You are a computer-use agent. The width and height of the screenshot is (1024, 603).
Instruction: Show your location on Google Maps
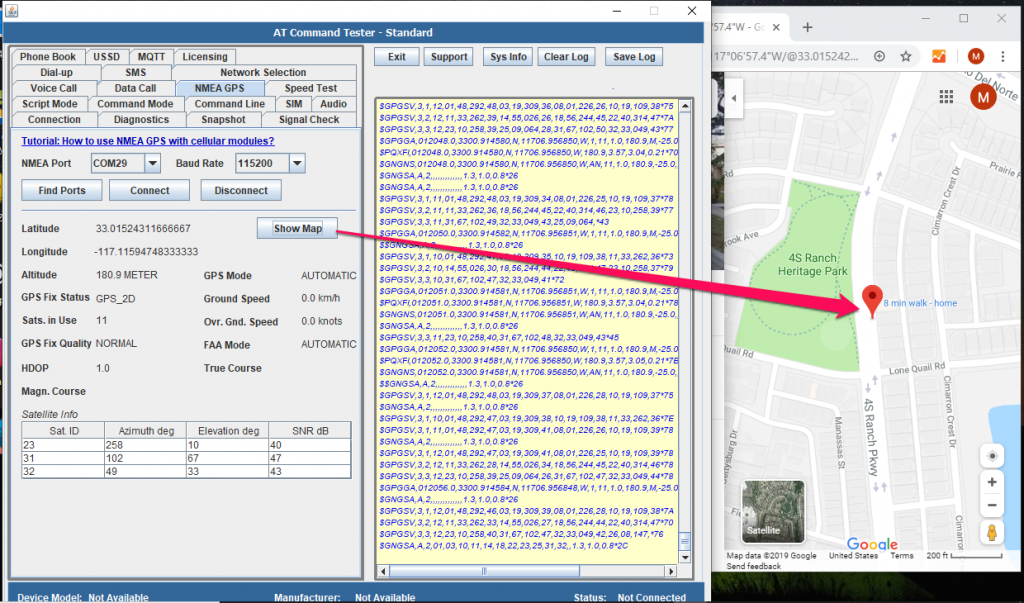992,456
